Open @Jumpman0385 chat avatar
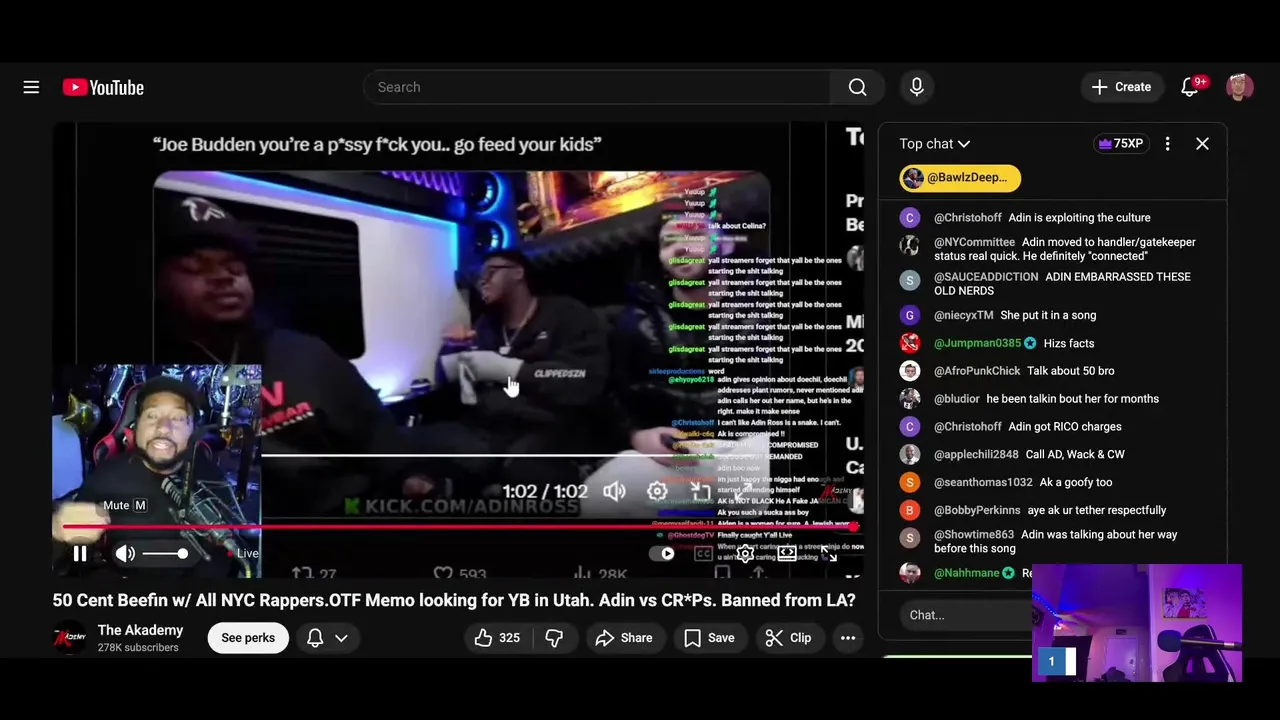Viewport: 1280px width, 720px height. [x=909, y=343]
